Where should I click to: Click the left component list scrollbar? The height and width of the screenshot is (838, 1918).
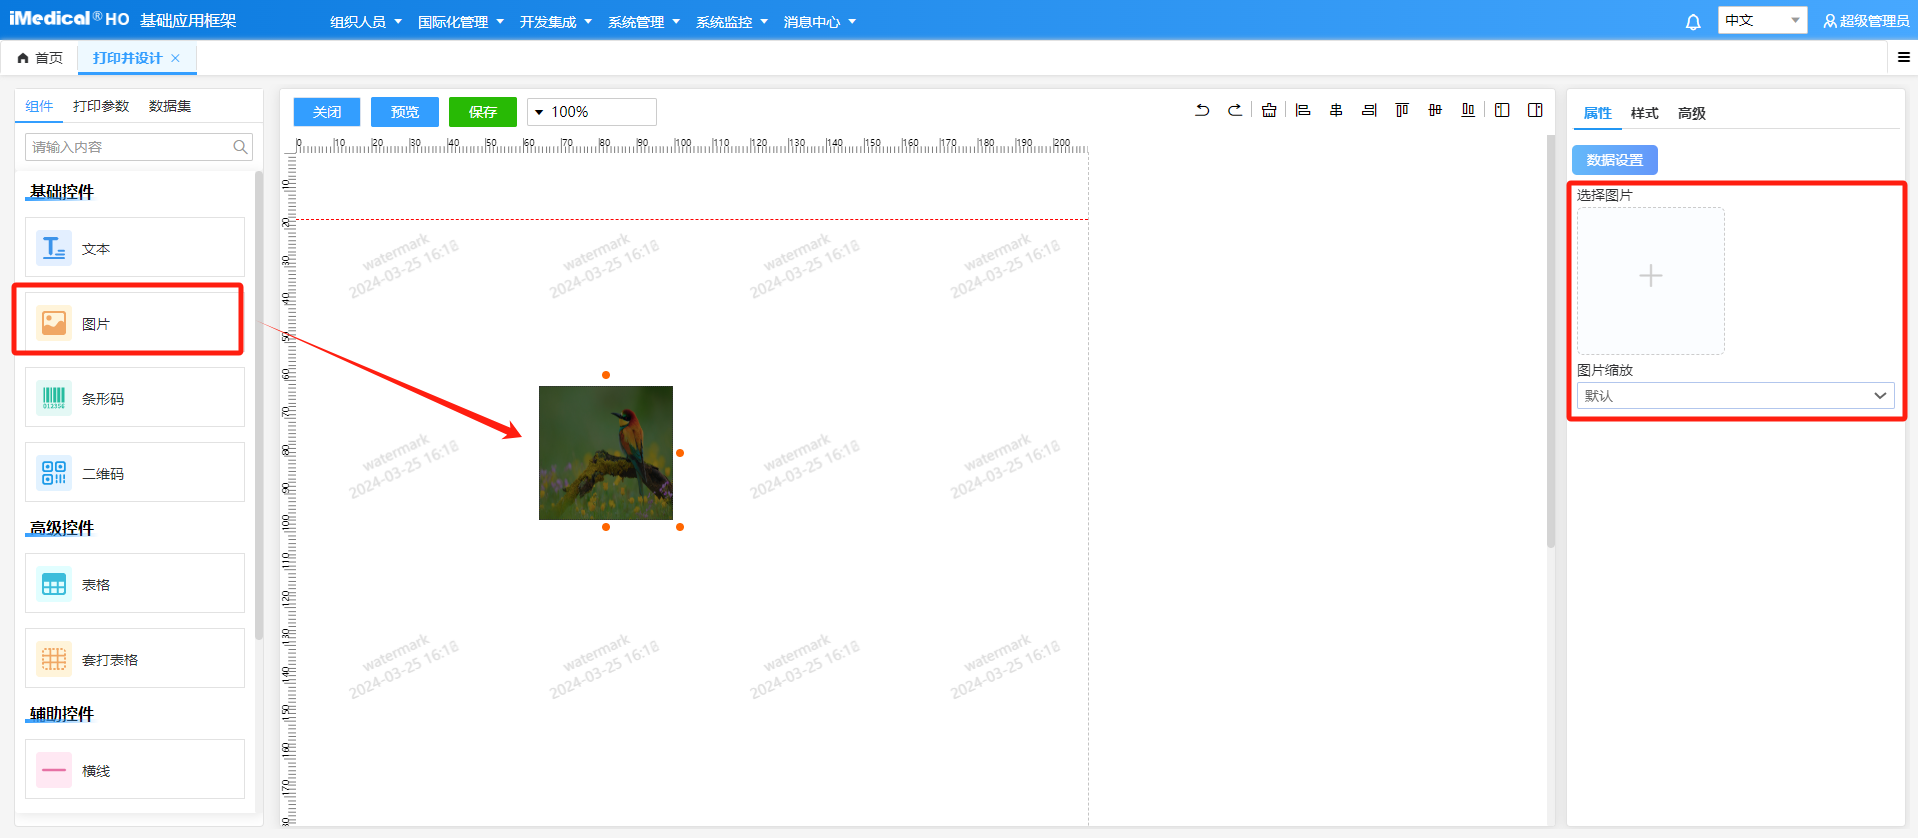click(259, 400)
